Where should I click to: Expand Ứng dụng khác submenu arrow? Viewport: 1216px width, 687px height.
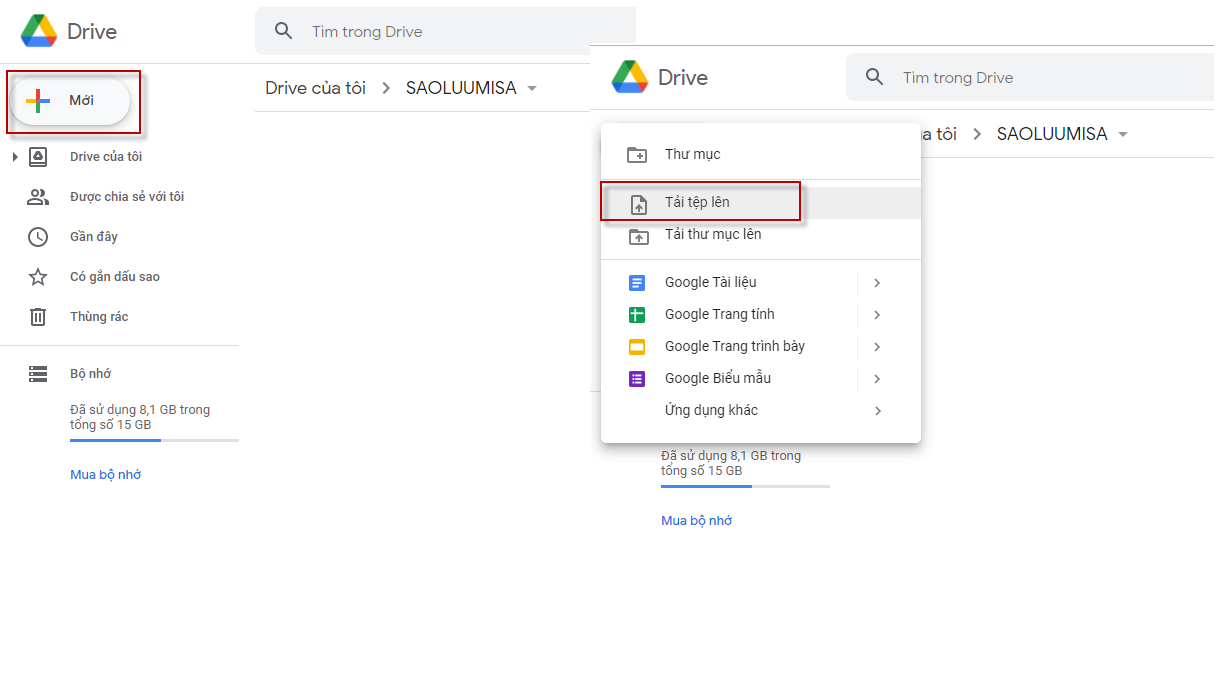(877, 411)
